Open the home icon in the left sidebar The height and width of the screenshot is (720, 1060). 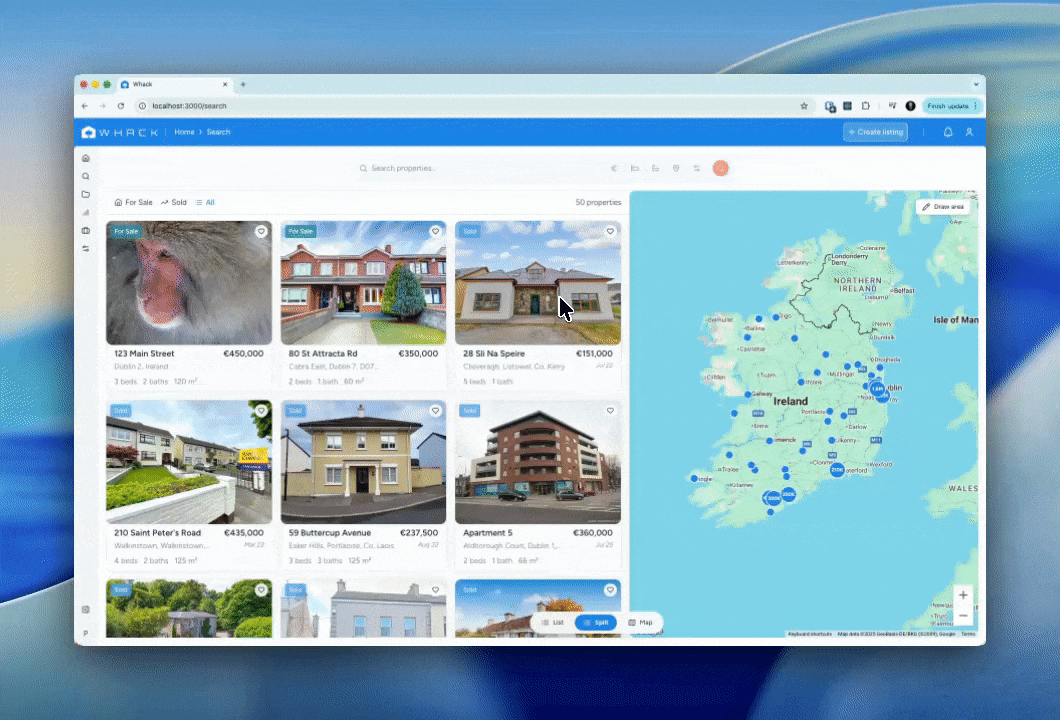point(86,158)
